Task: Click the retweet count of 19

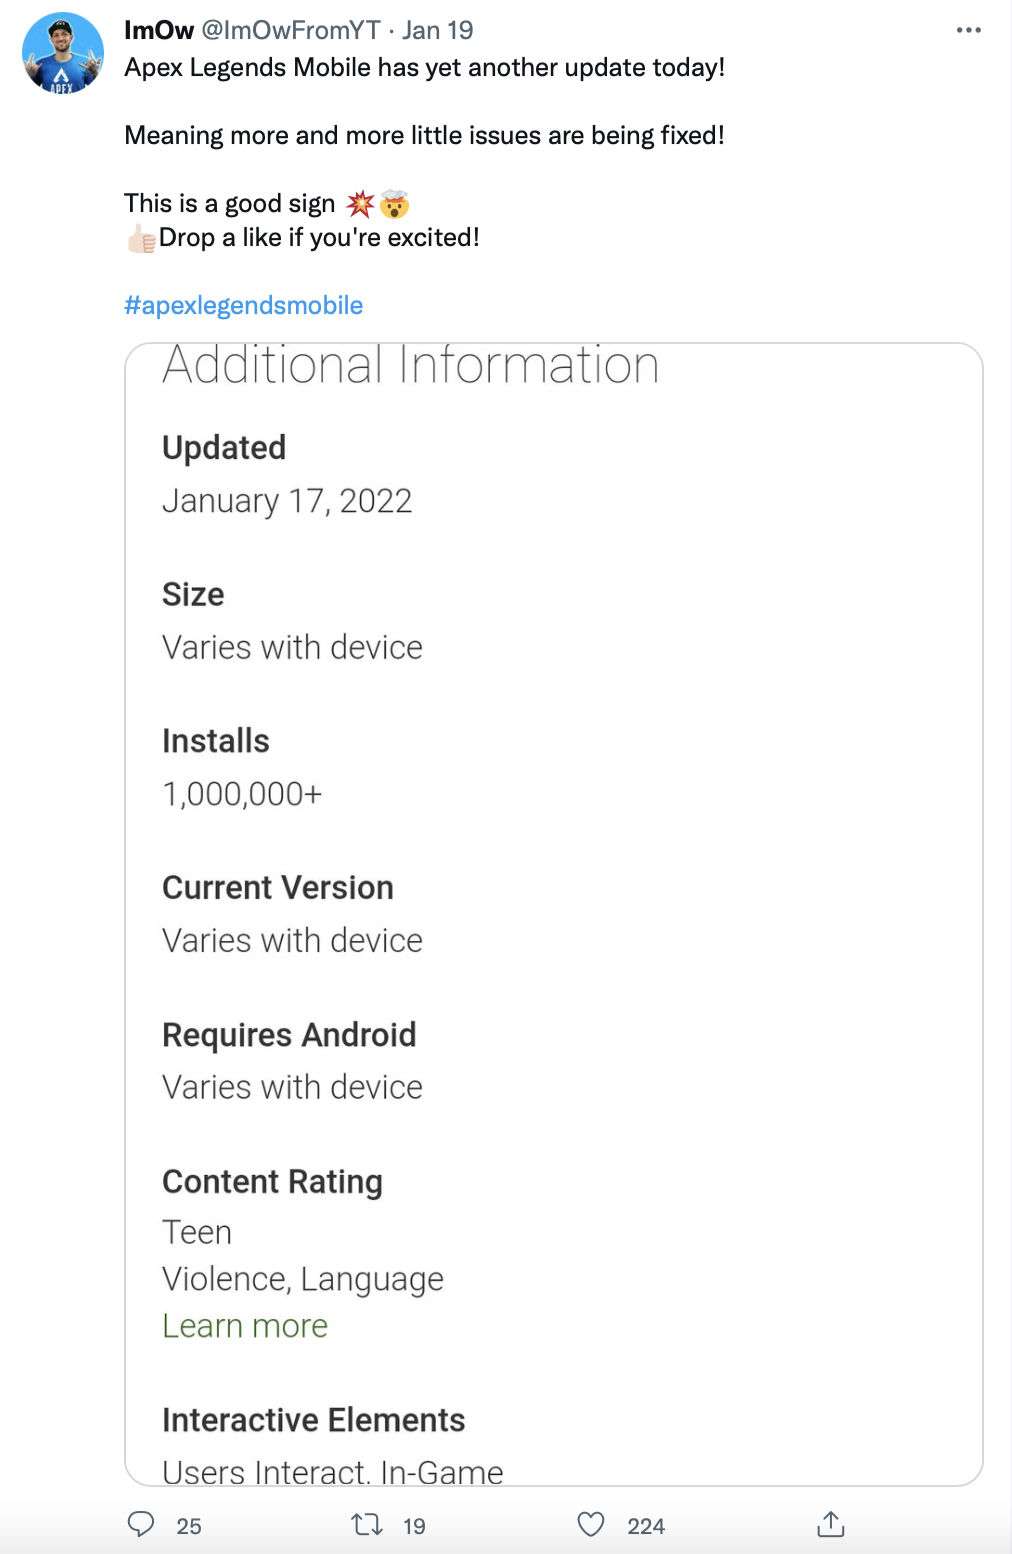Action: click(414, 1526)
